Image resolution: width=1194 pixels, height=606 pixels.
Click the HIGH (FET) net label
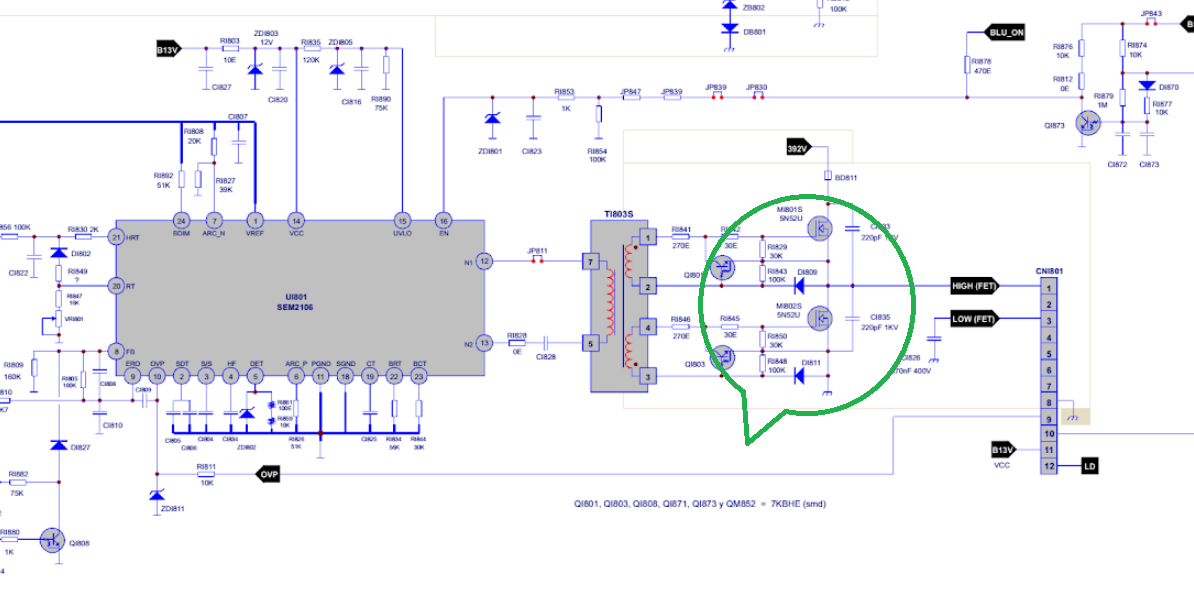point(975,286)
